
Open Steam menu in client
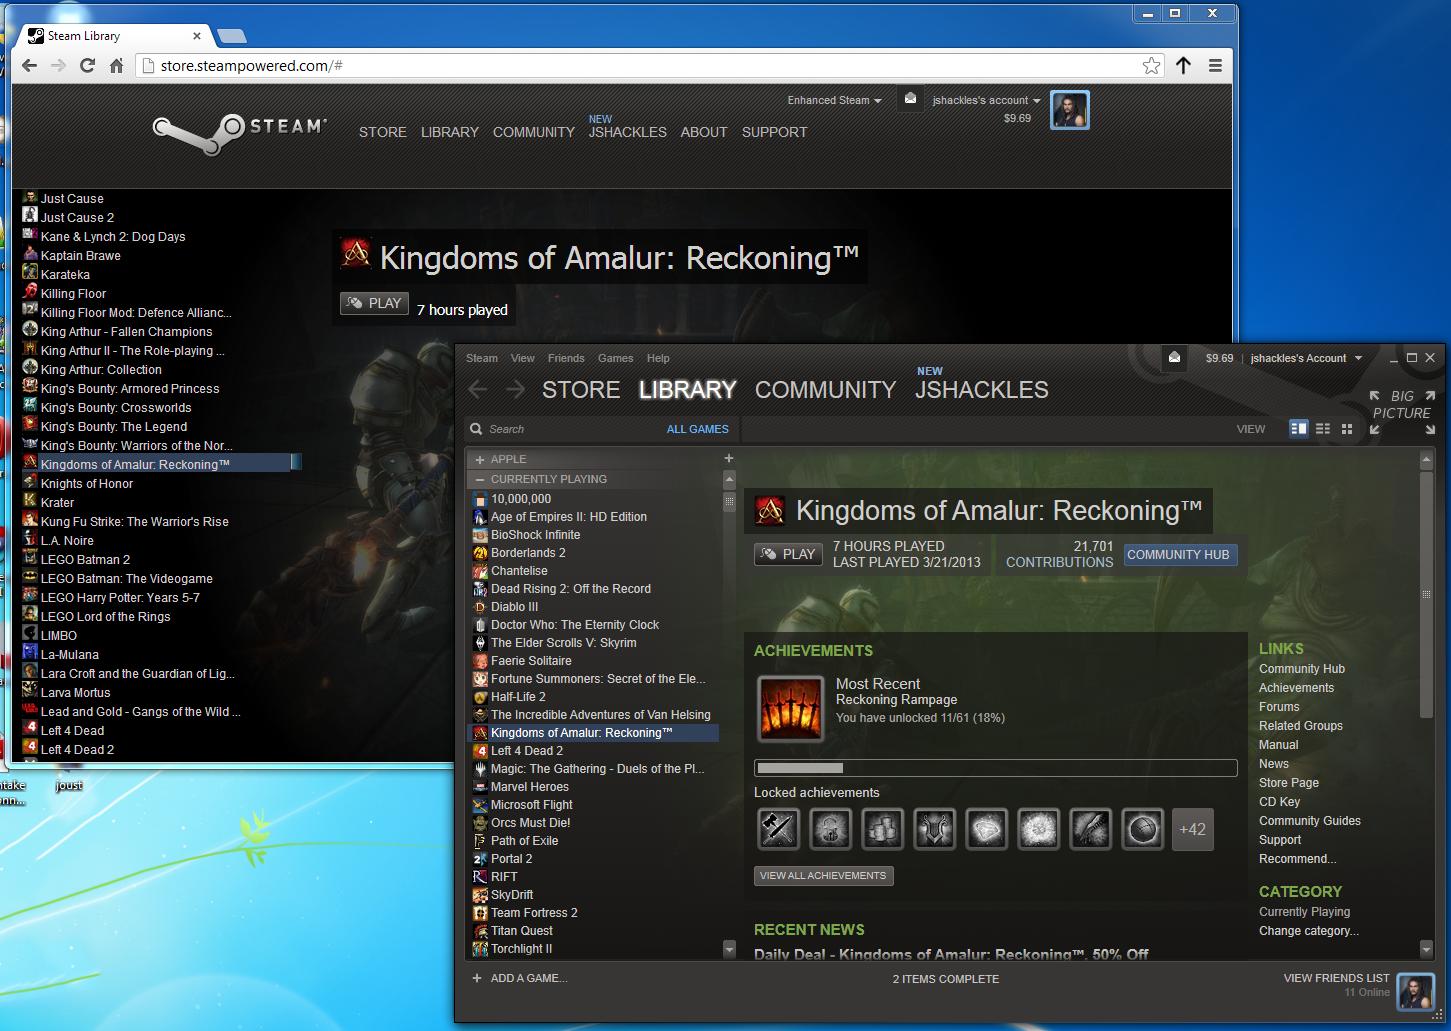pyautogui.click(x=482, y=358)
